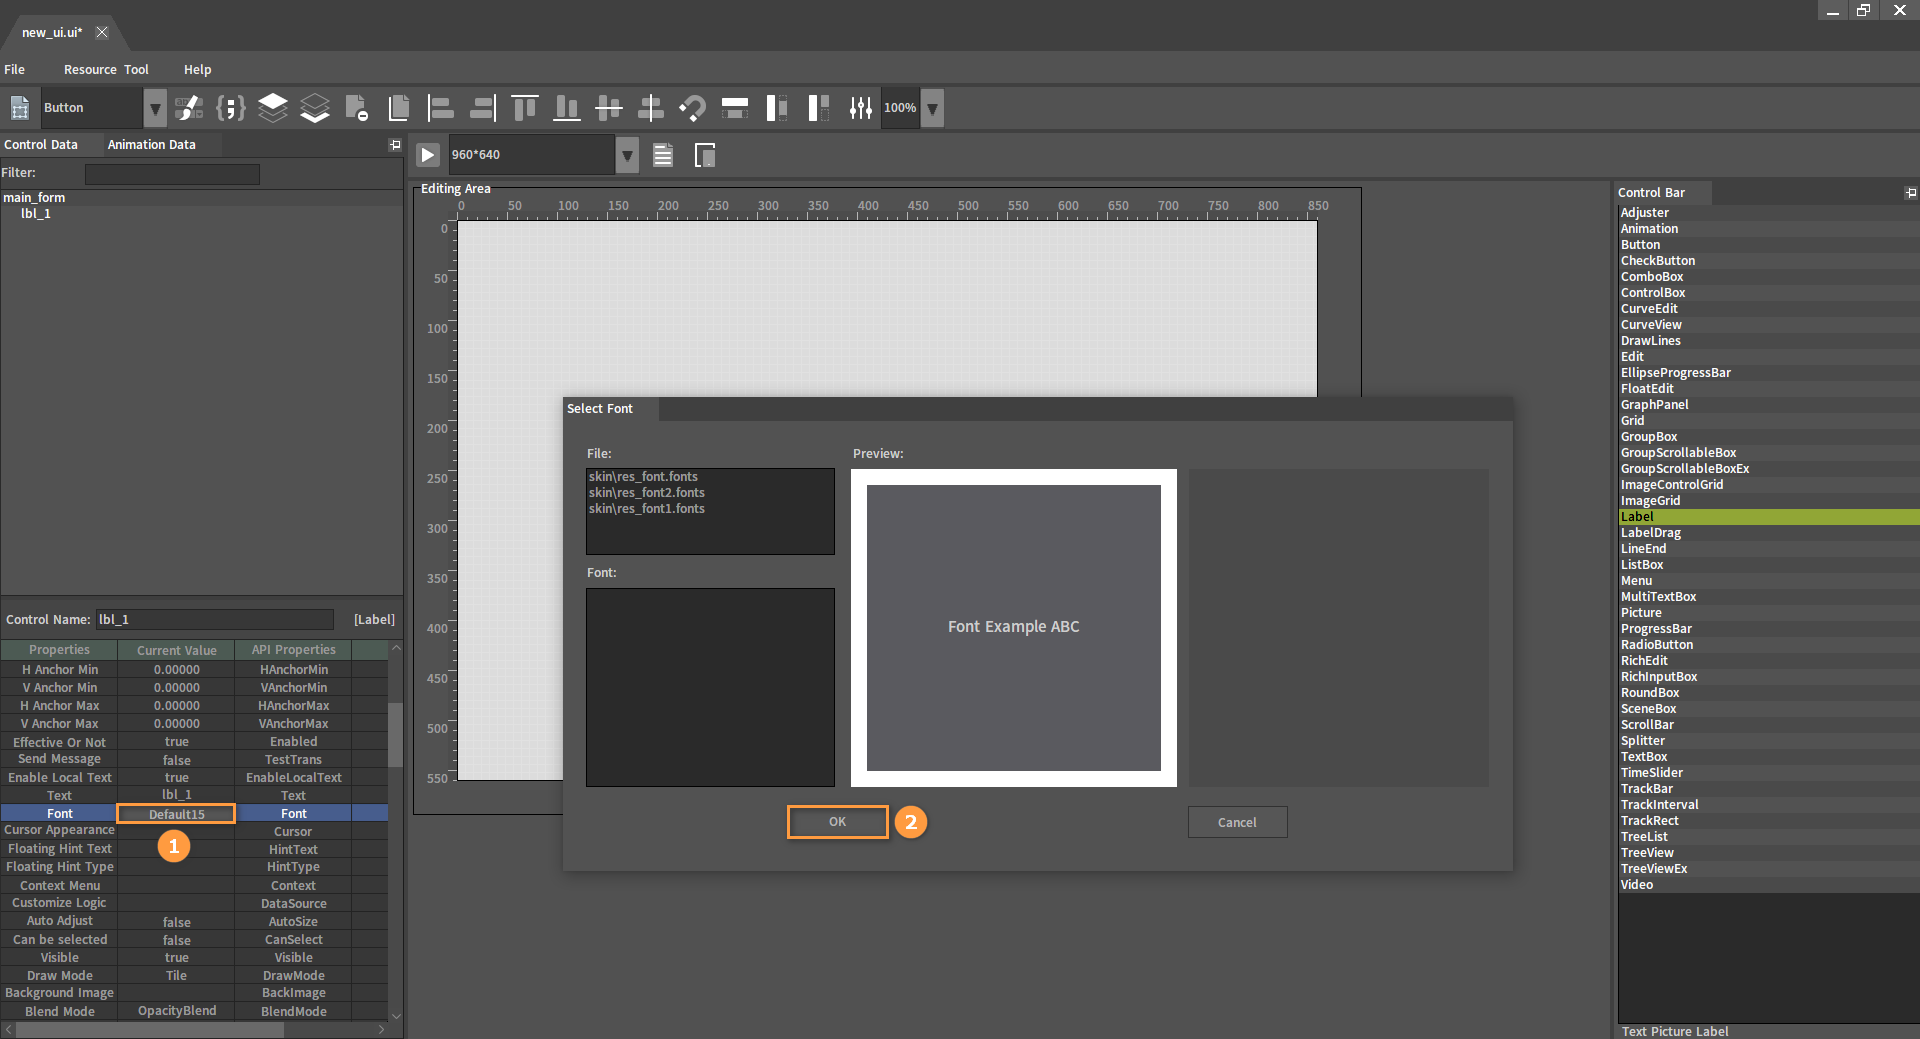Open the curly braces script tool
Screen dimensions: 1920x1039
pyautogui.click(x=231, y=108)
